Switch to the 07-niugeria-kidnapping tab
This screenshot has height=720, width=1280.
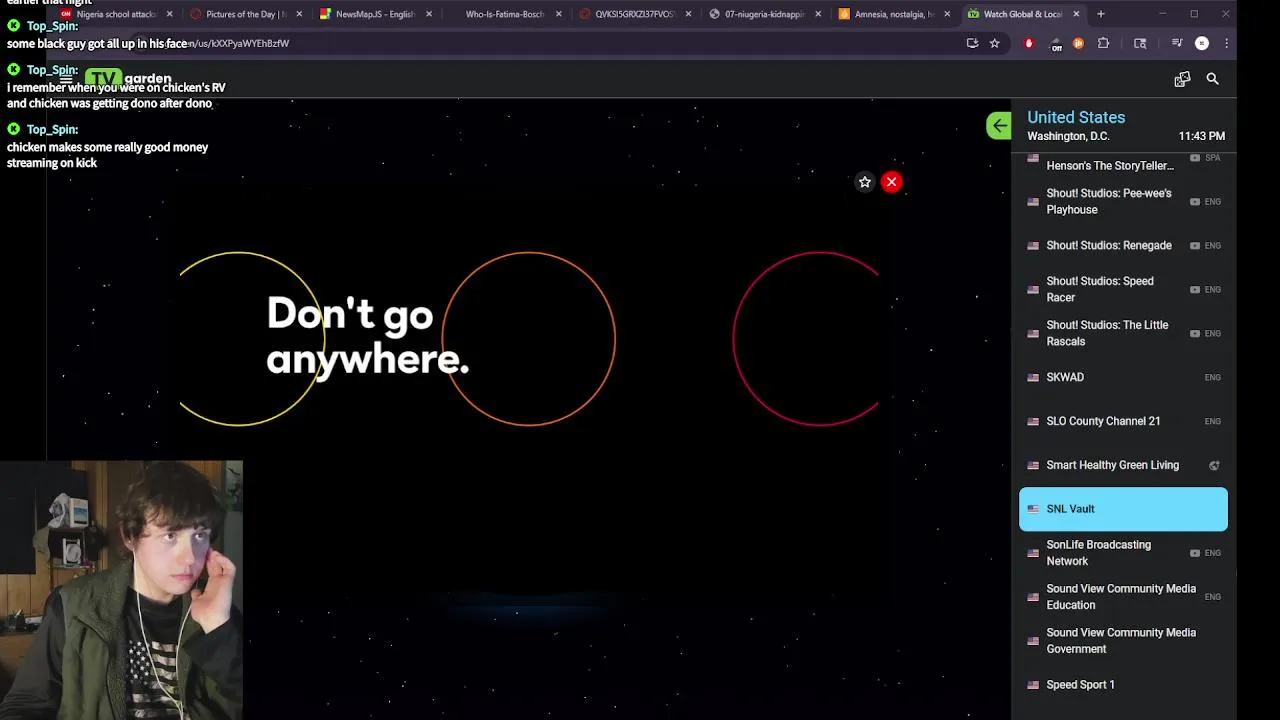pyautogui.click(x=764, y=14)
